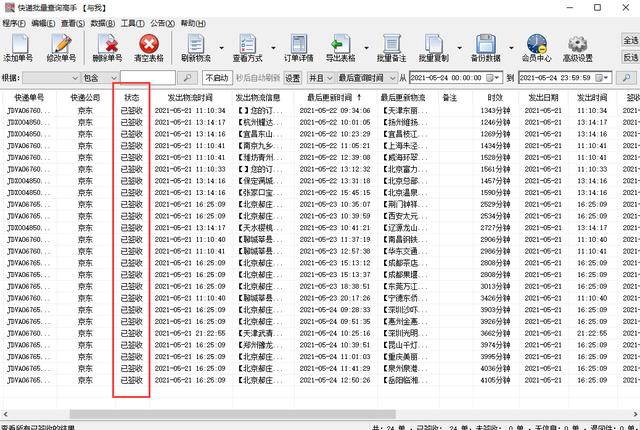Click the 删除单号 icon

pos(107,48)
